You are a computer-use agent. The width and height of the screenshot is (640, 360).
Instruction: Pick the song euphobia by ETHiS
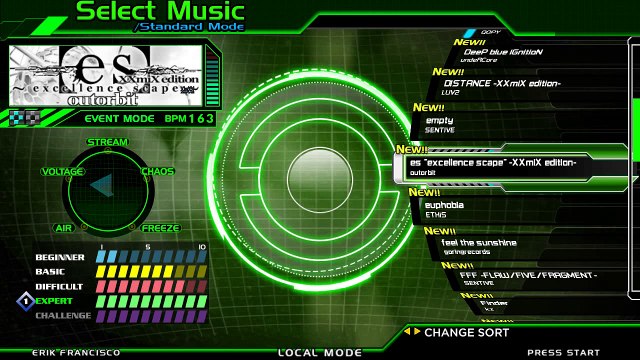point(444,205)
